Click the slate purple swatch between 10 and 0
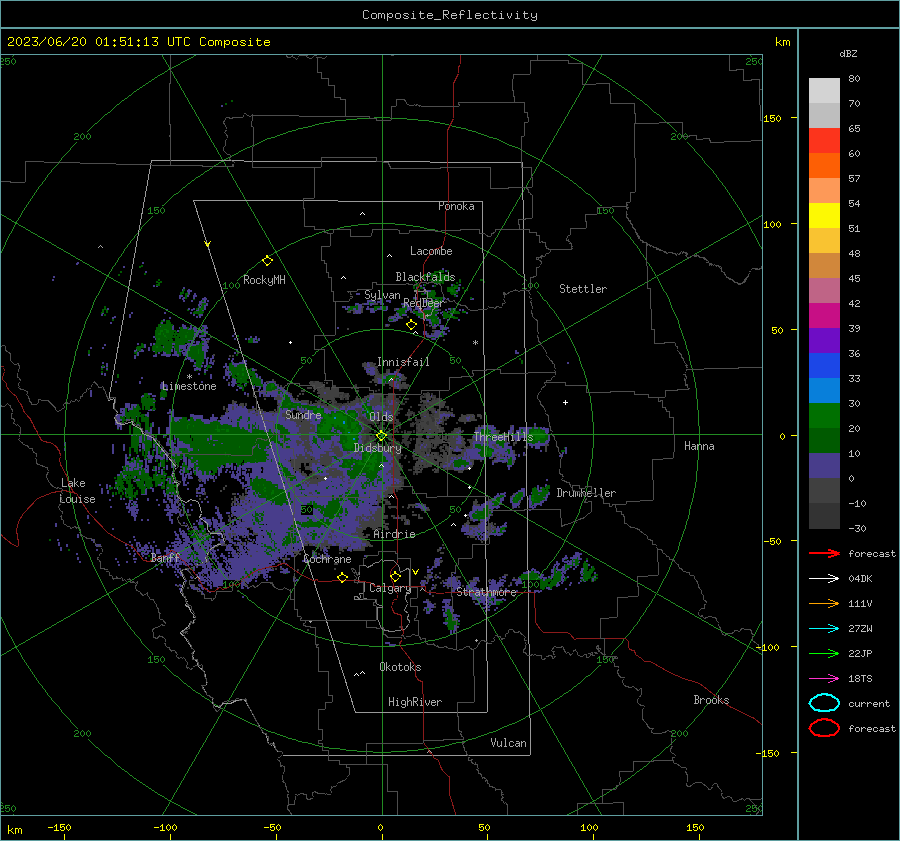Image resolution: width=900 pixels, height=841 pixels. pos(824,466)
